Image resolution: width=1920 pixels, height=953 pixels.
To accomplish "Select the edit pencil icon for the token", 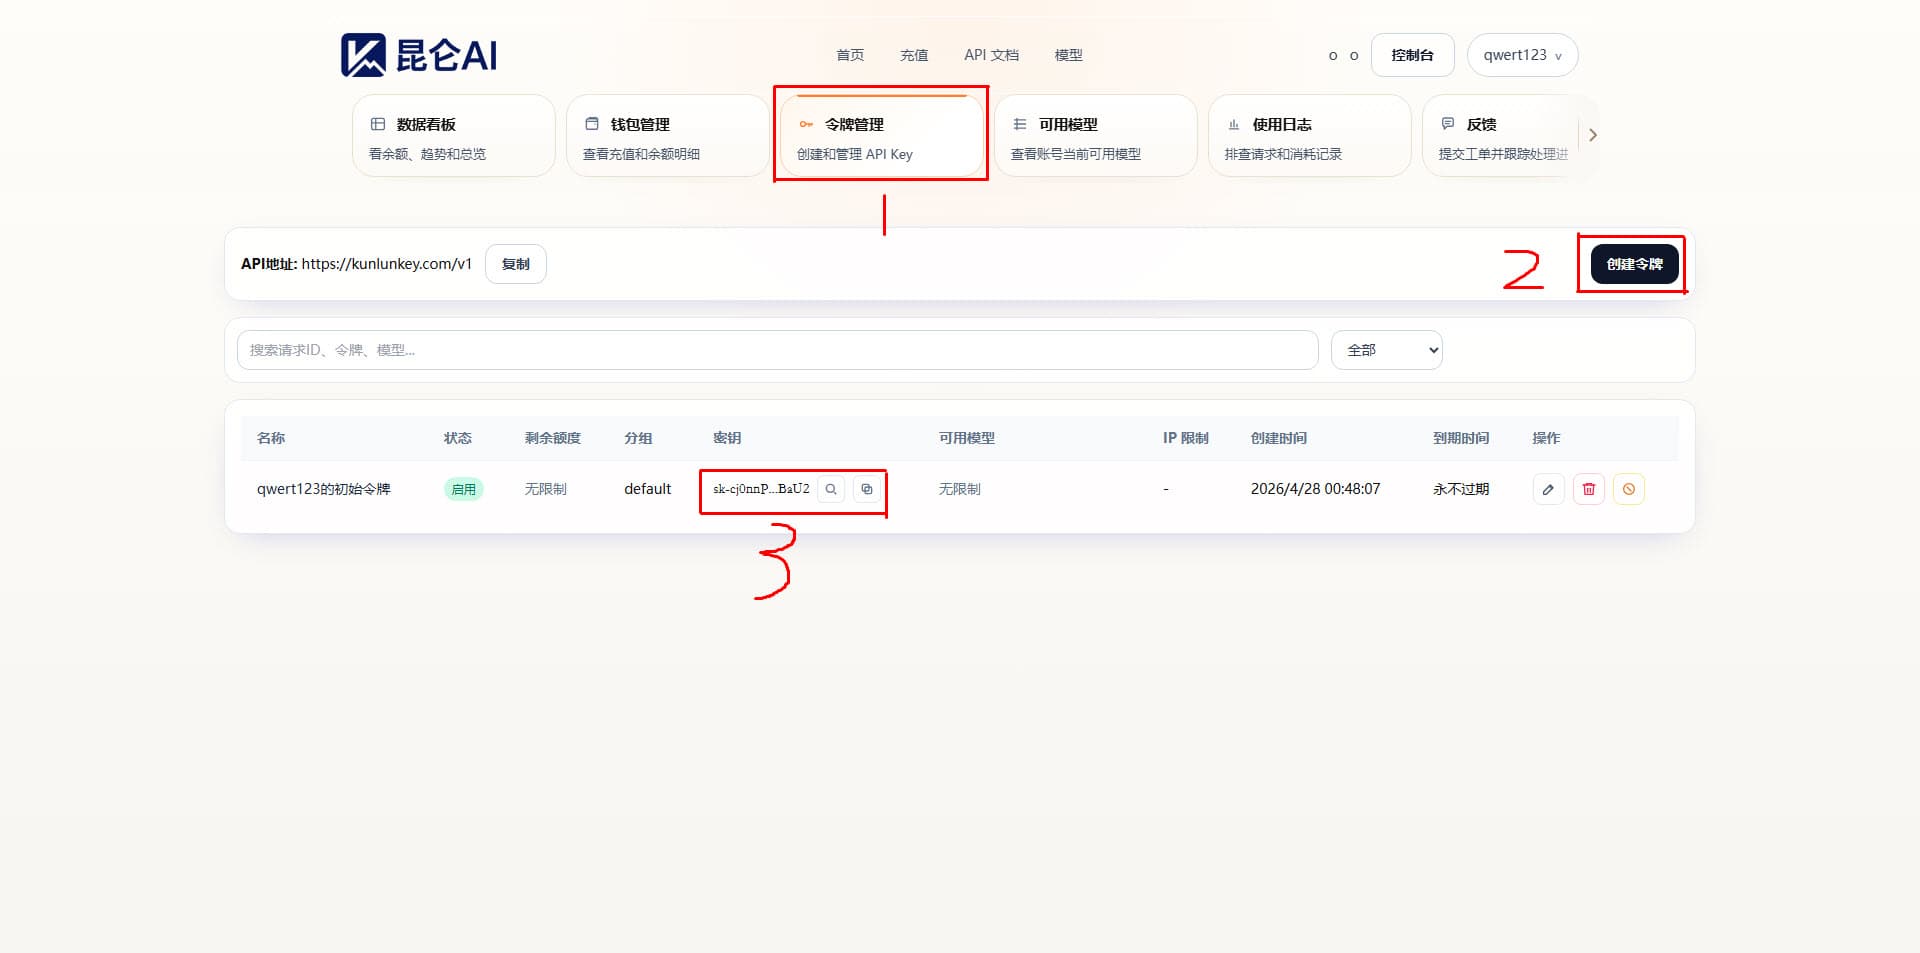I will coord(1548,489).
